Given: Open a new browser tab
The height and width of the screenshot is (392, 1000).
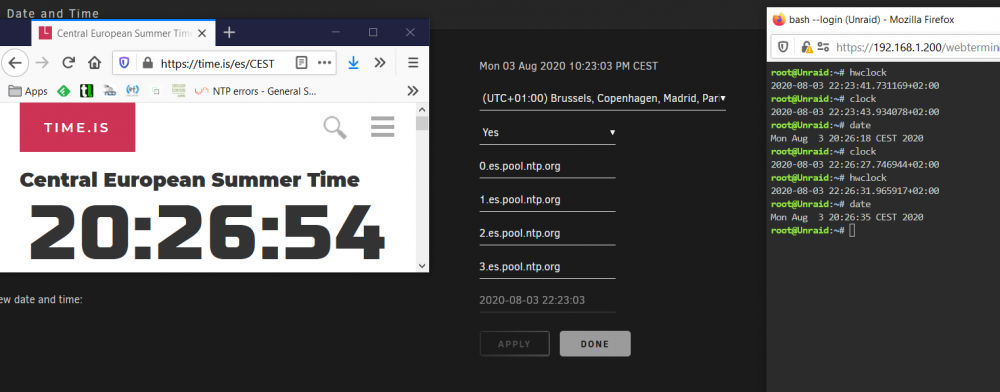Looking at the screenshot, I should pos(230,33).
